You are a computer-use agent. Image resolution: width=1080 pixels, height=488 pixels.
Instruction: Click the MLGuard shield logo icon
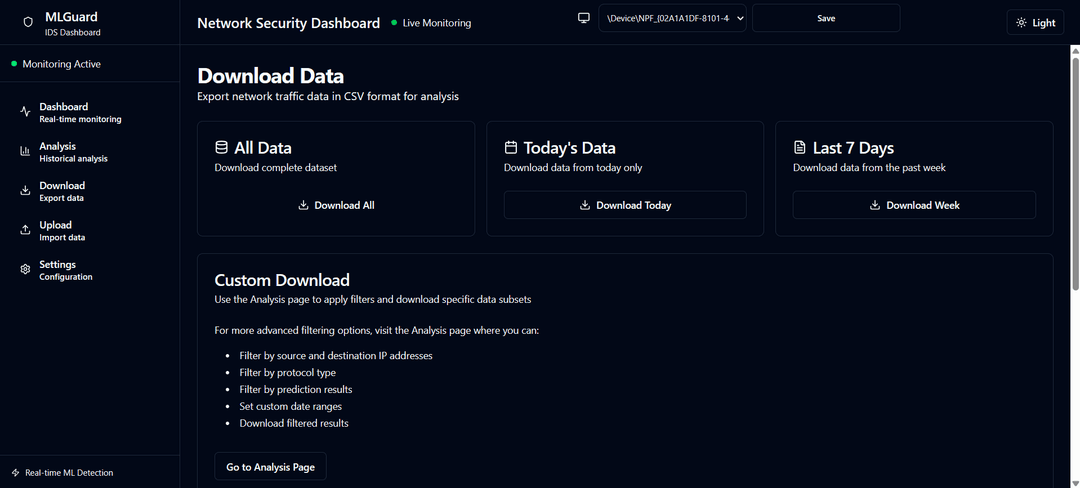pos(28,22)
